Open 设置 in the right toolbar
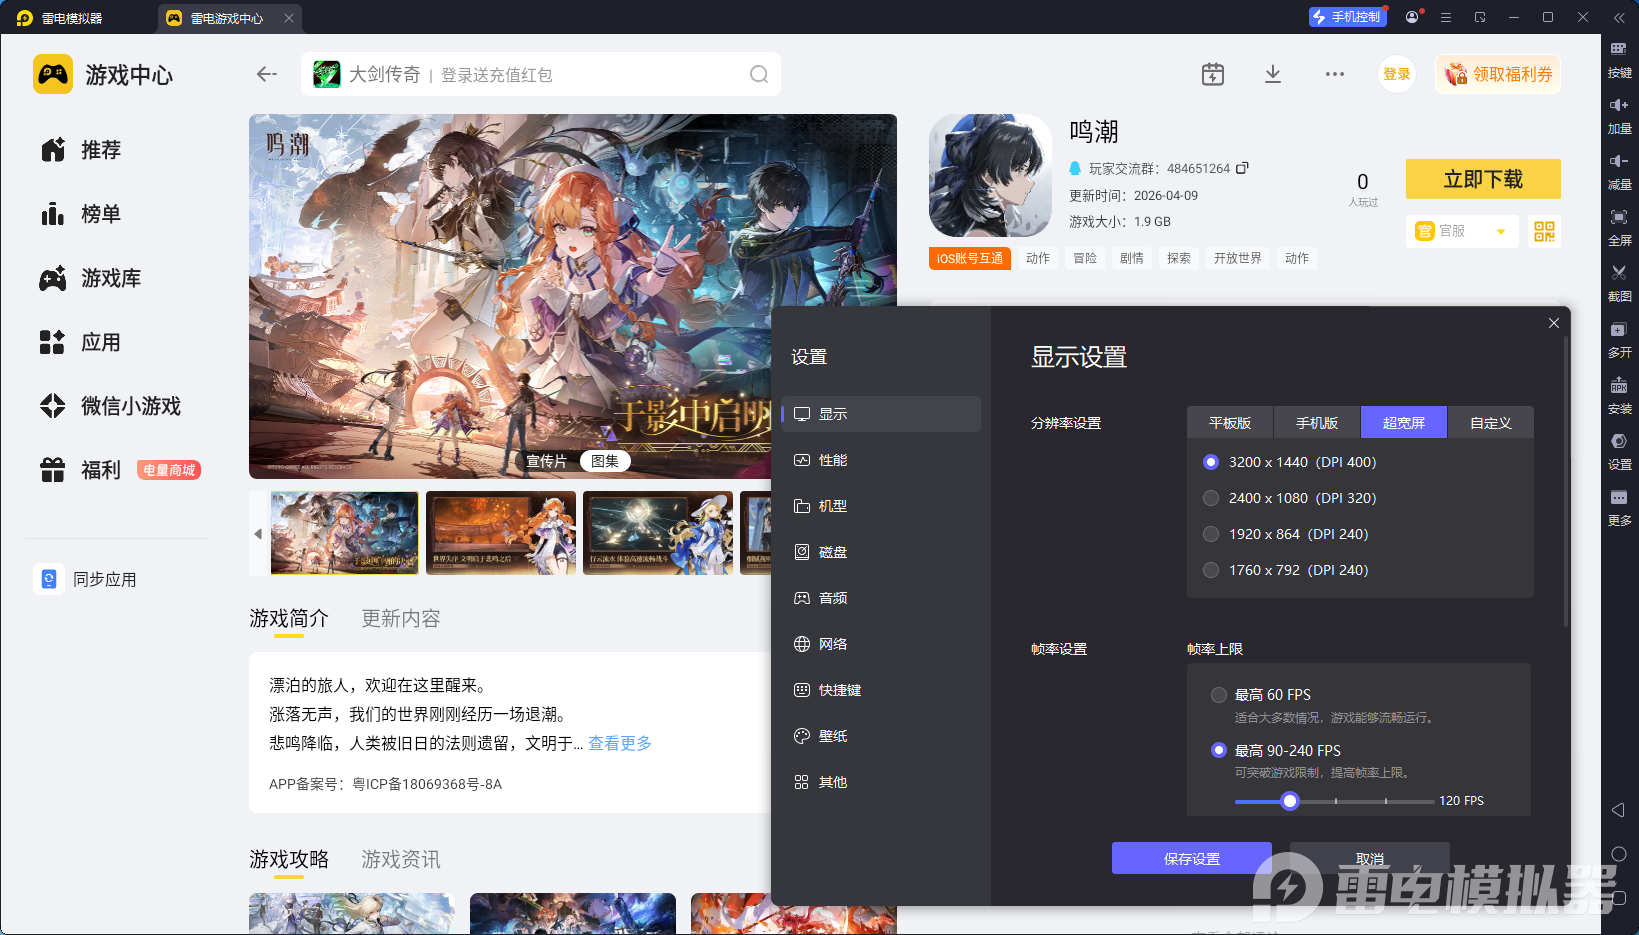This screenshot has width=1639, height=935. point(1619,452)
